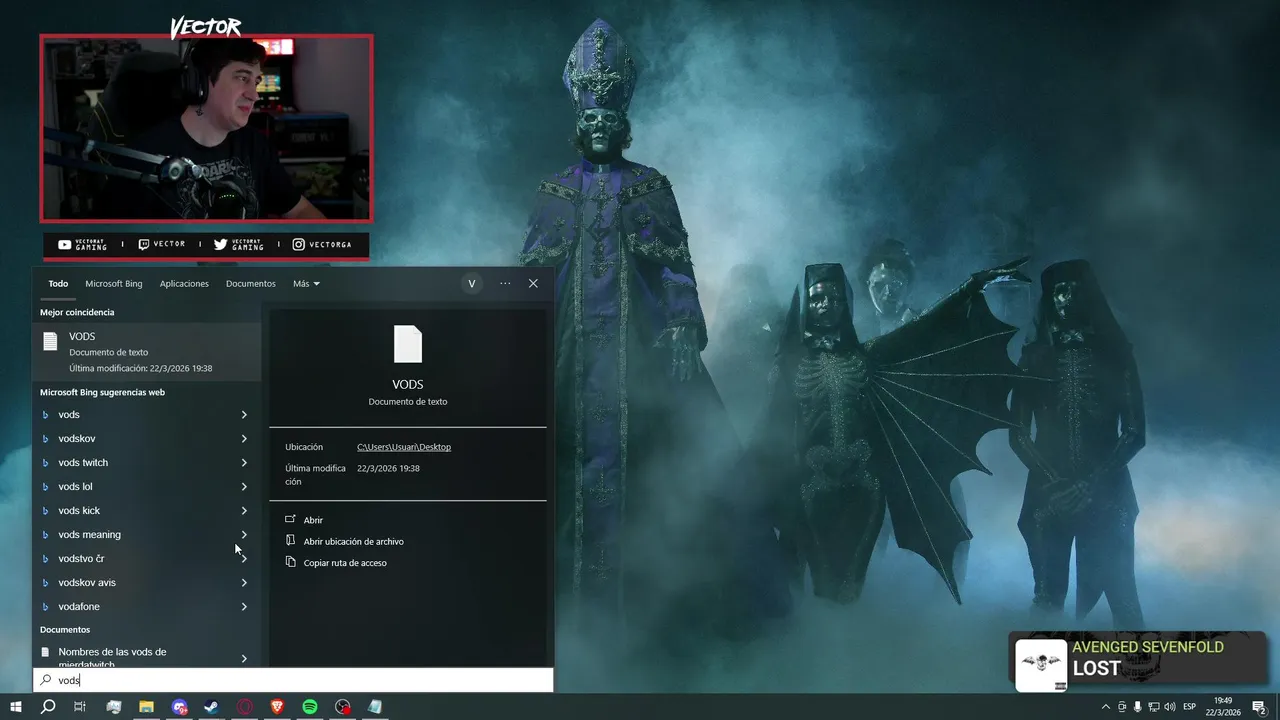The height and width of the screenshot is (720, 1280).
Task: Click the microphone tray icon
Action: (x=1137, y=707)
